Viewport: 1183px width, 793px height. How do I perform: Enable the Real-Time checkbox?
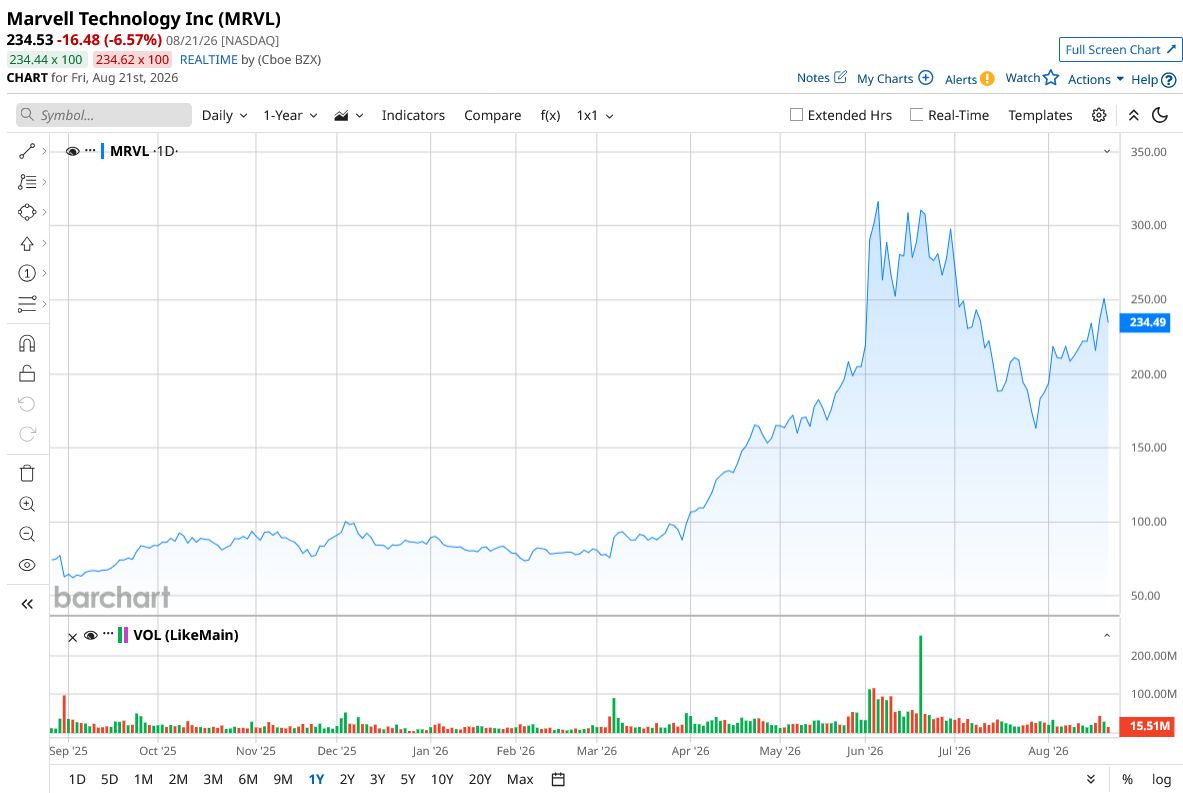point(916,115)
